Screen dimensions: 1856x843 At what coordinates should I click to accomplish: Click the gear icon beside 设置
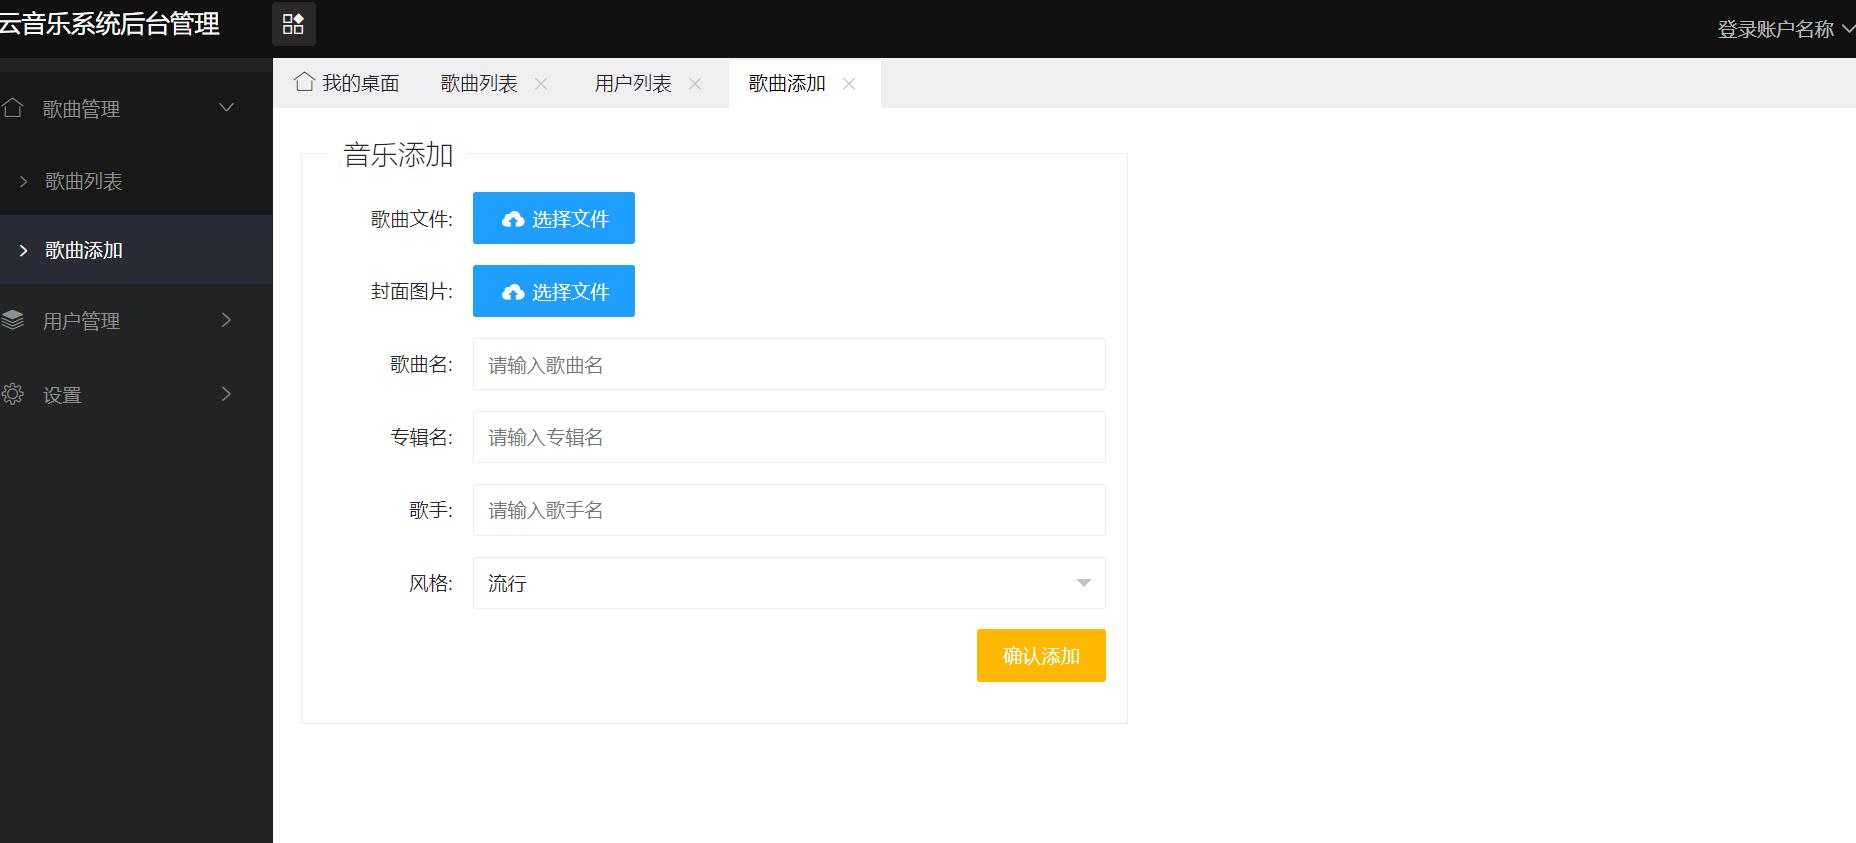pyautogui.click(x=12, y=394)
